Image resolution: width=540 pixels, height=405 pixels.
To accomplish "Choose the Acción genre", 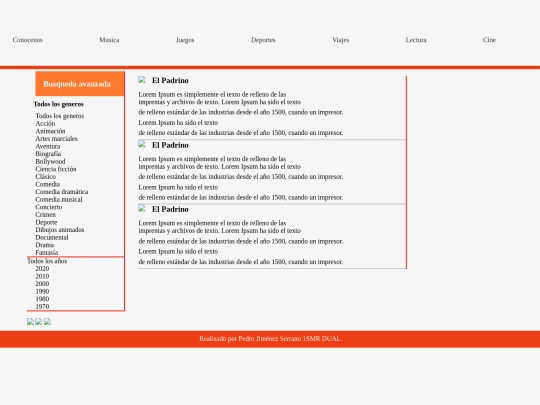I will pyautogui.click(x=45, y=123).
